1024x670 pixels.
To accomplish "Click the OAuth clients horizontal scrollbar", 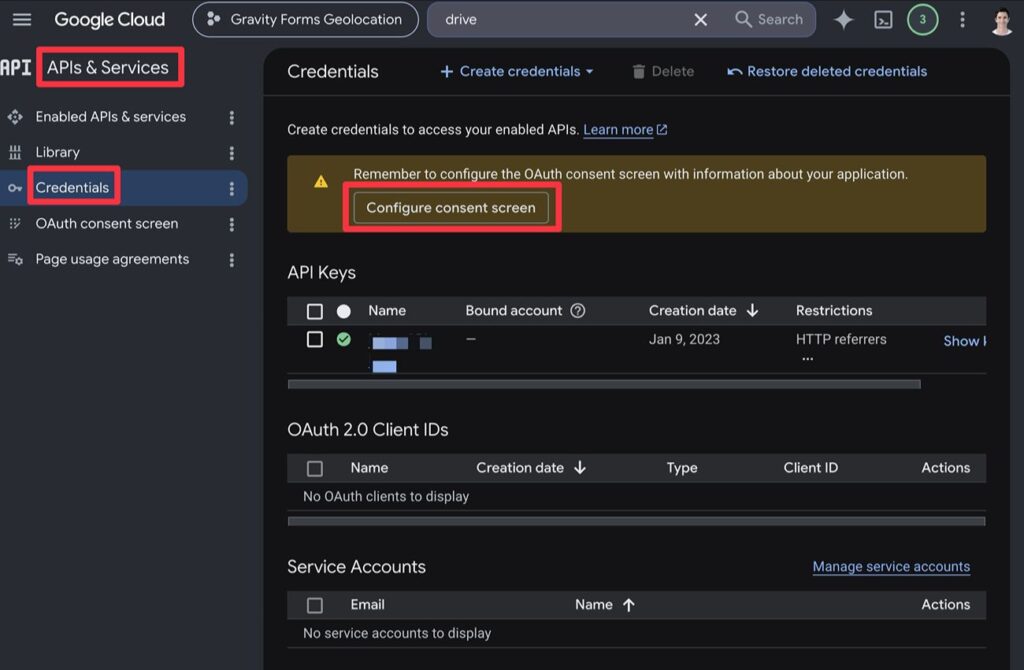I will (x=637, y=521).
